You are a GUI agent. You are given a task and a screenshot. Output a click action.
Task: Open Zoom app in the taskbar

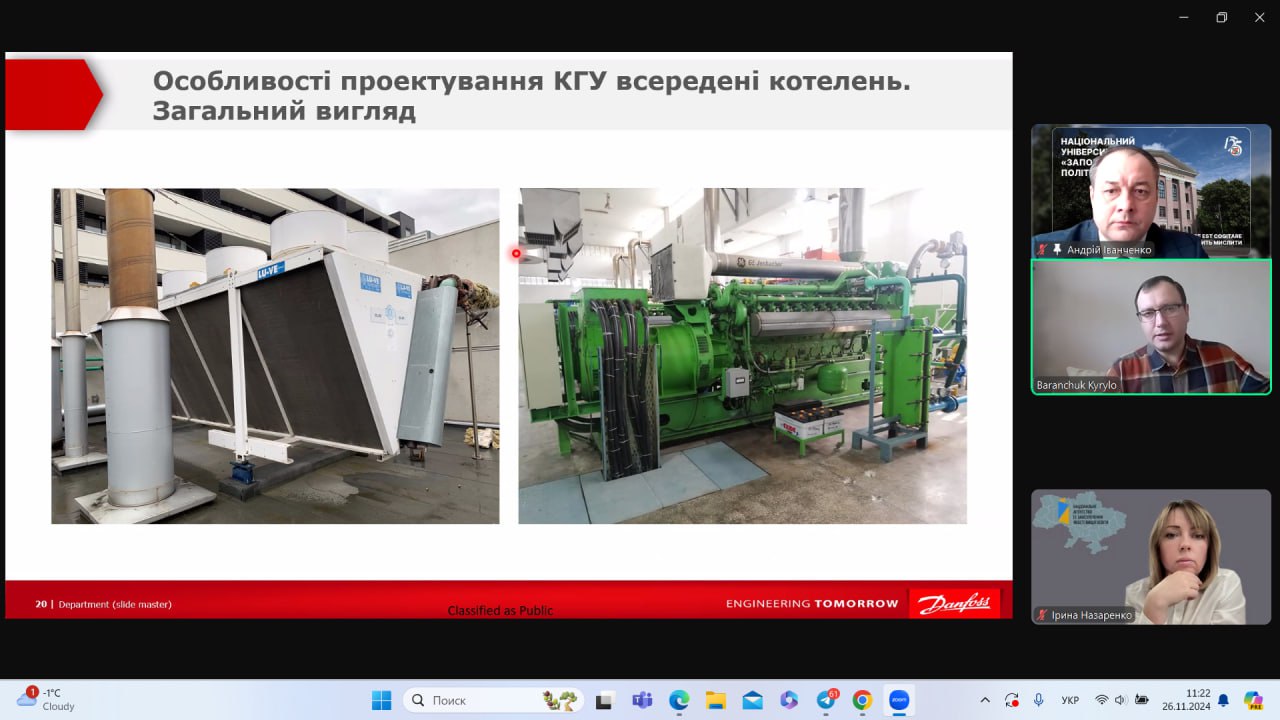pyautogui.click(x=898, y=700)
